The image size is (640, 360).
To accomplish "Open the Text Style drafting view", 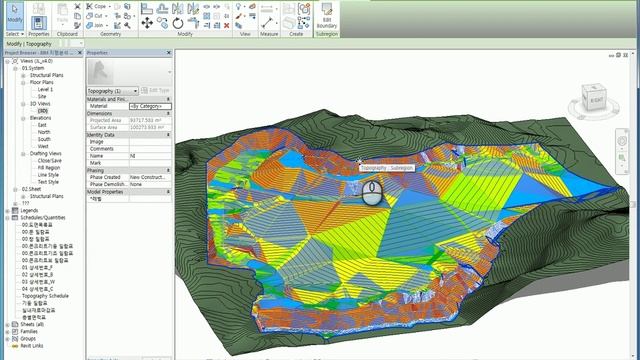I will (x=48, y=182).
